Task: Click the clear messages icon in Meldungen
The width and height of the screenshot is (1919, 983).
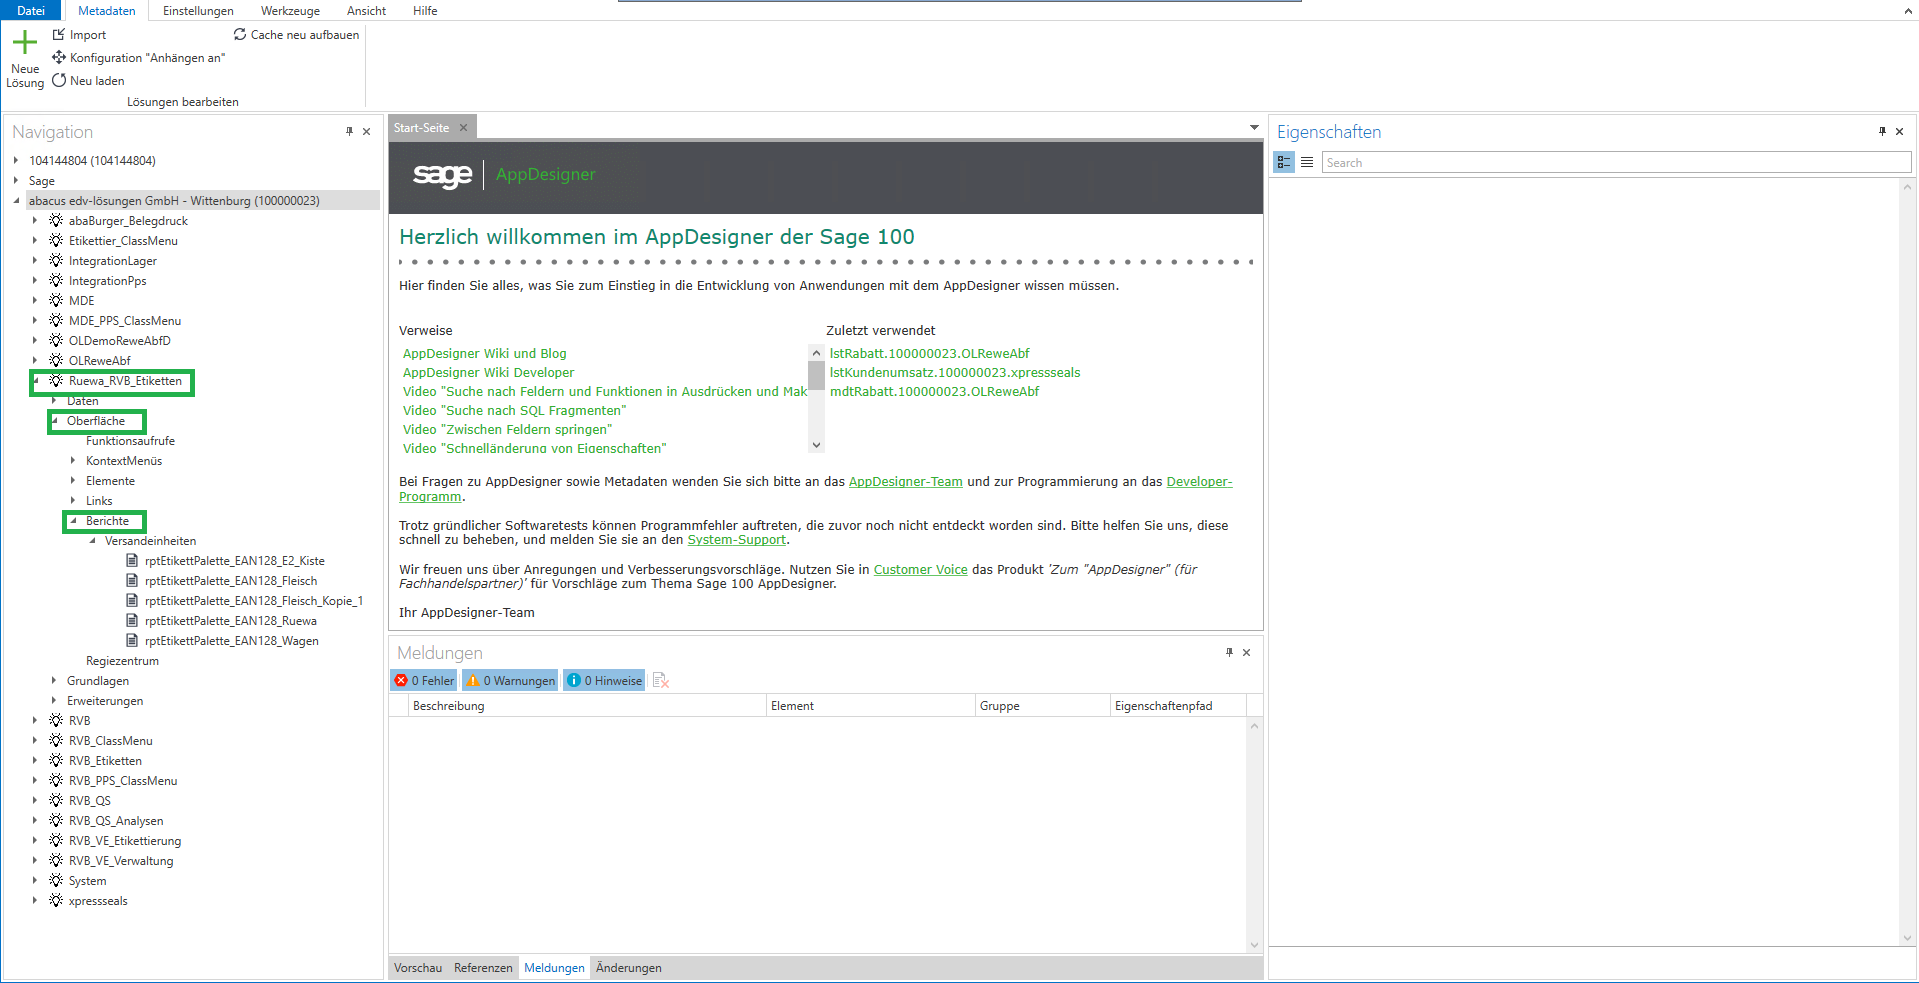Action: 660,681
